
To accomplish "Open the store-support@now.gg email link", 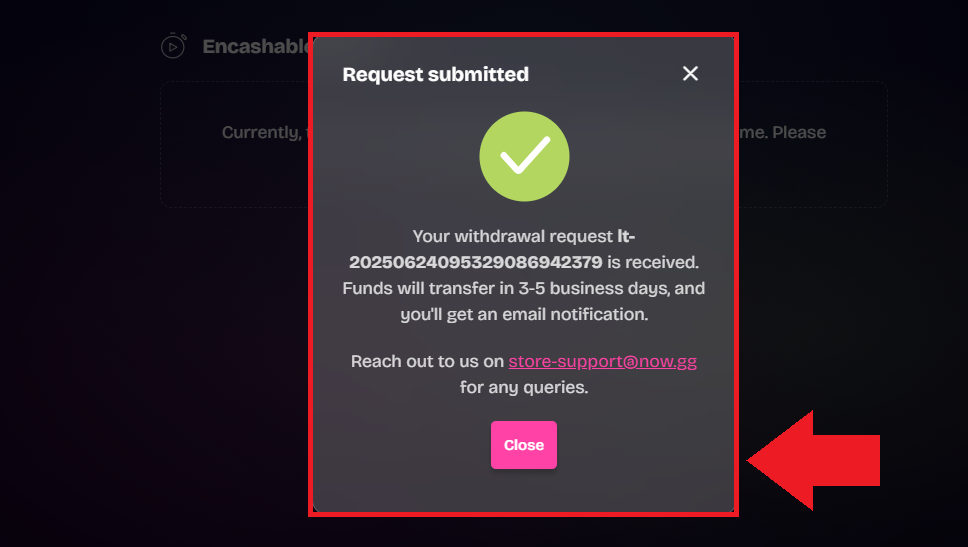I will point(603,361).
